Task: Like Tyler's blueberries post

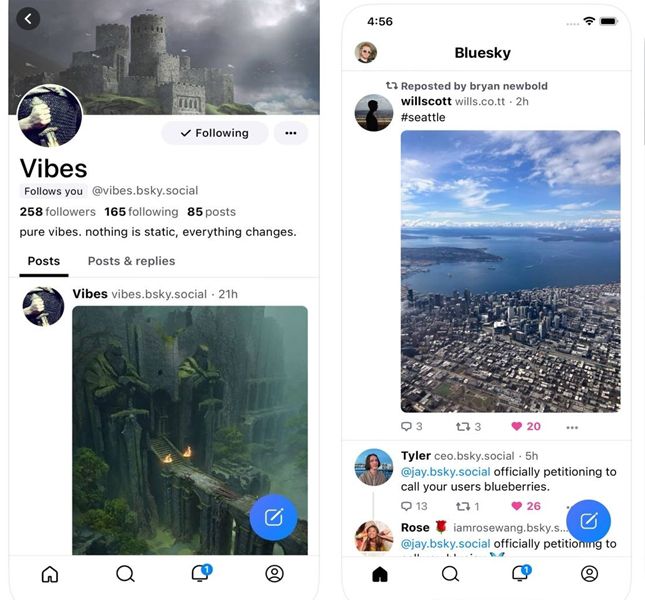Action: [526, 506]
